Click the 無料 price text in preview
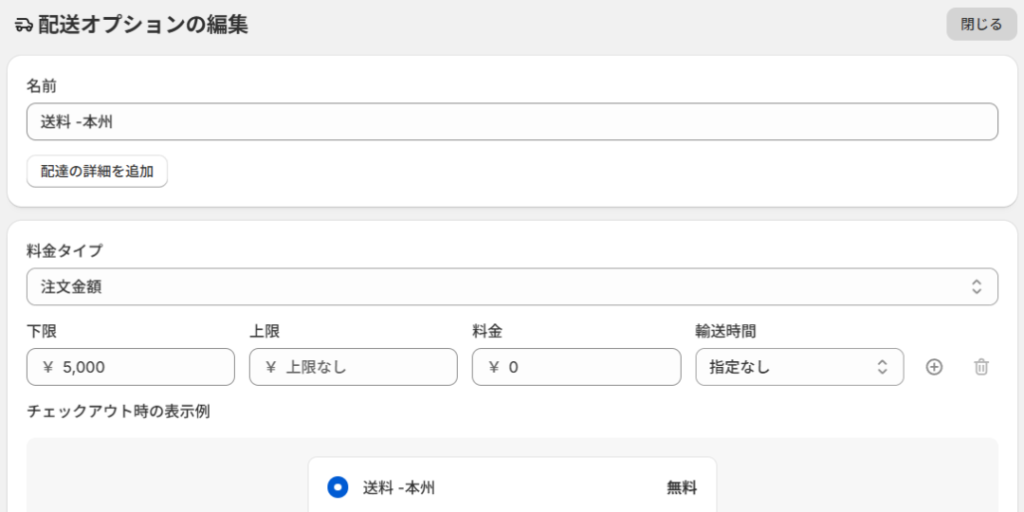Screen dimensions: 1024x512 pyautogui.click(x=682, y=488)
